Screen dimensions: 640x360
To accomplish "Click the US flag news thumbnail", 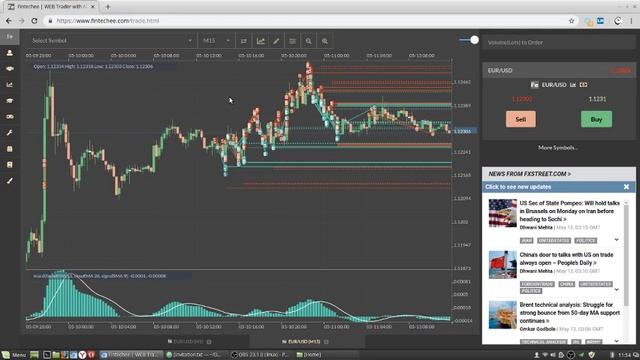I will pyautogui.click(x=503, y=213).
